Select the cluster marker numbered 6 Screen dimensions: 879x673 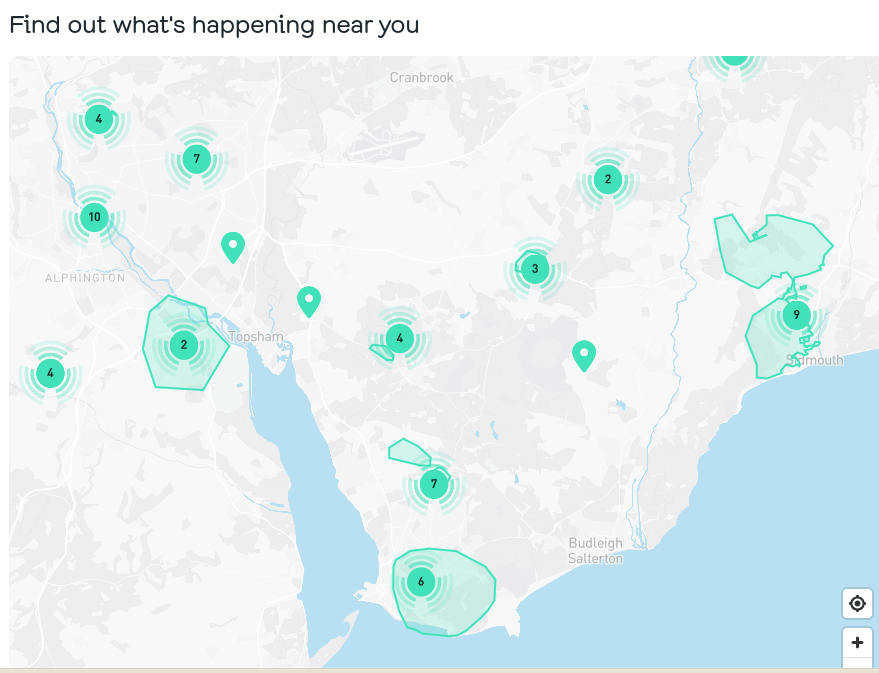tap(421, 581)
